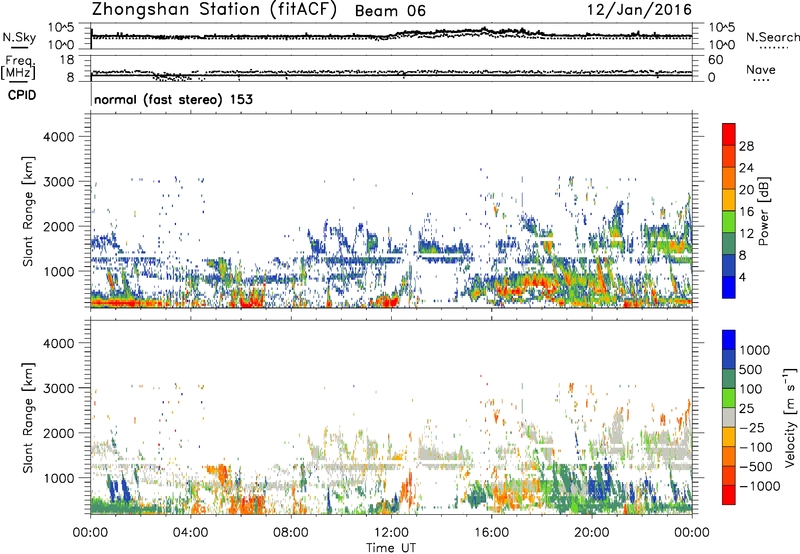Click the '20' power colorbar label

[x=746, y=190]
